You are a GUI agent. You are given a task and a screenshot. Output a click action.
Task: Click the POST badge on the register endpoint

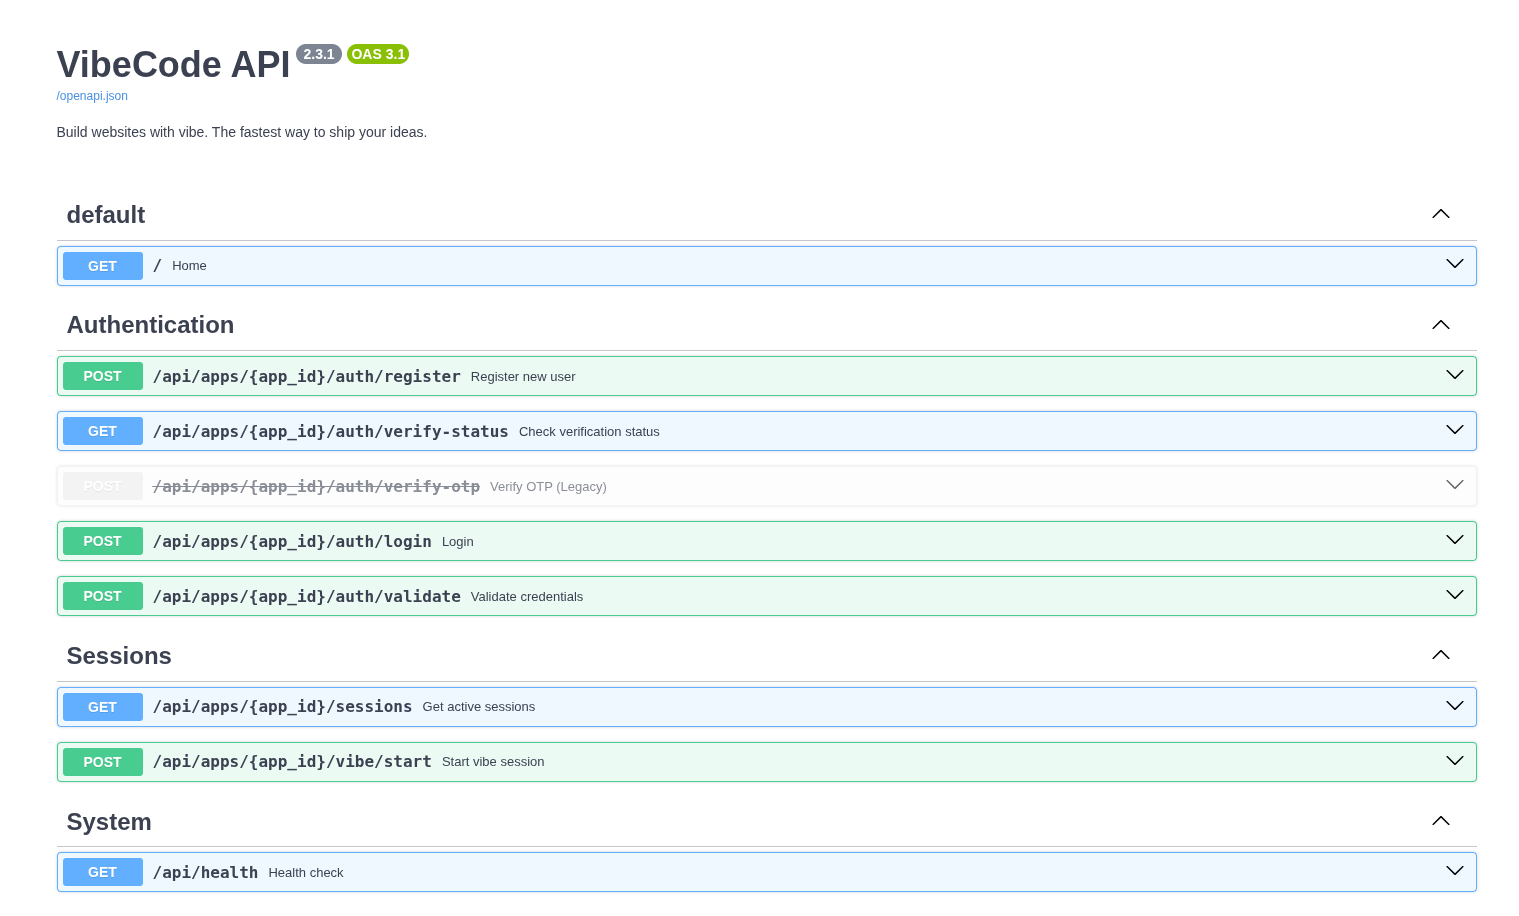pyautogui.click(x=102, y=376)
